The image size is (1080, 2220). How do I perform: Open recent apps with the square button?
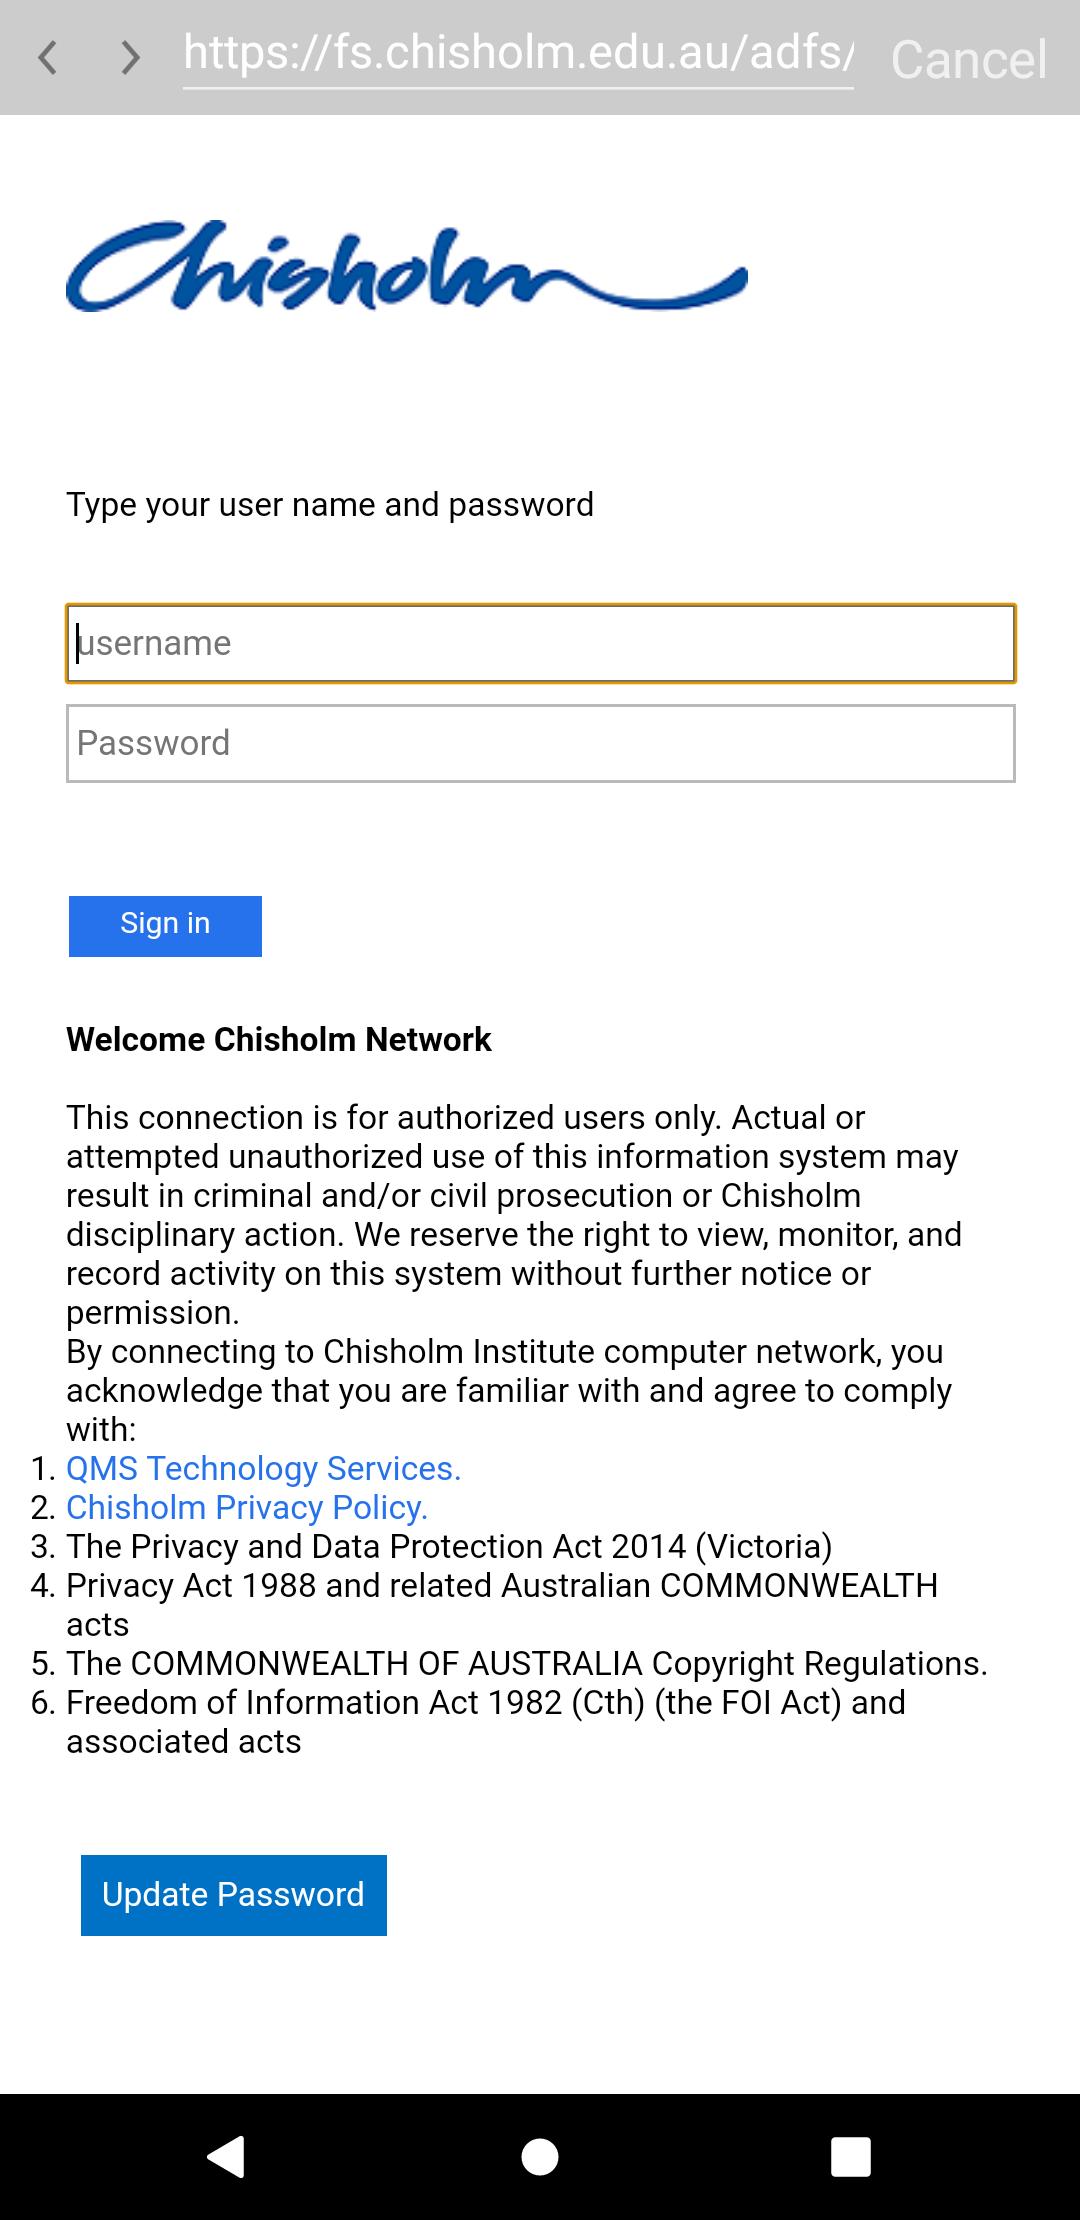(x=850, y=2157)
